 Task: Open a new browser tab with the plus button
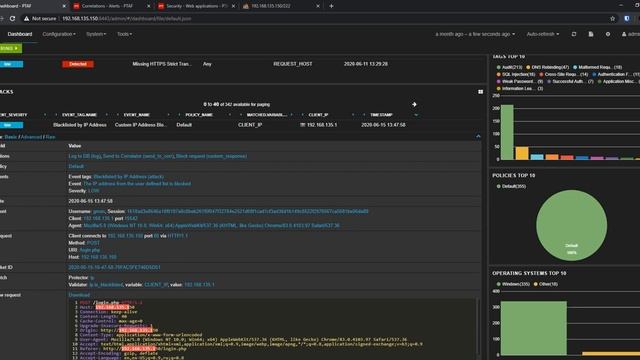coord(331,6)
